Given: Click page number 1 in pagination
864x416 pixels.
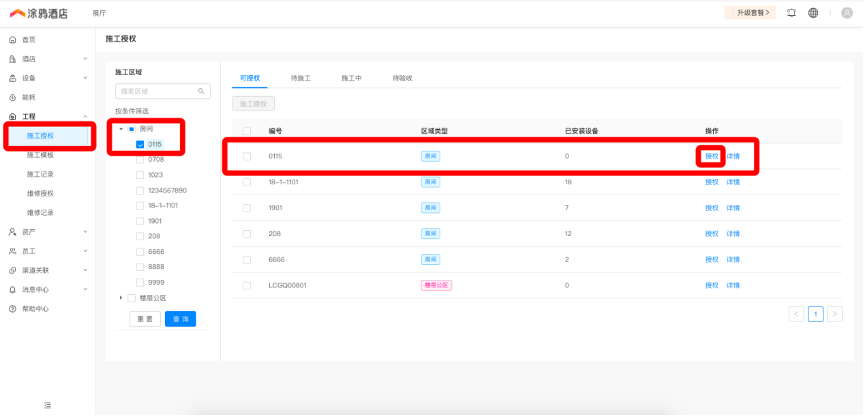Looking at the screenshot, I should point(816,314).
